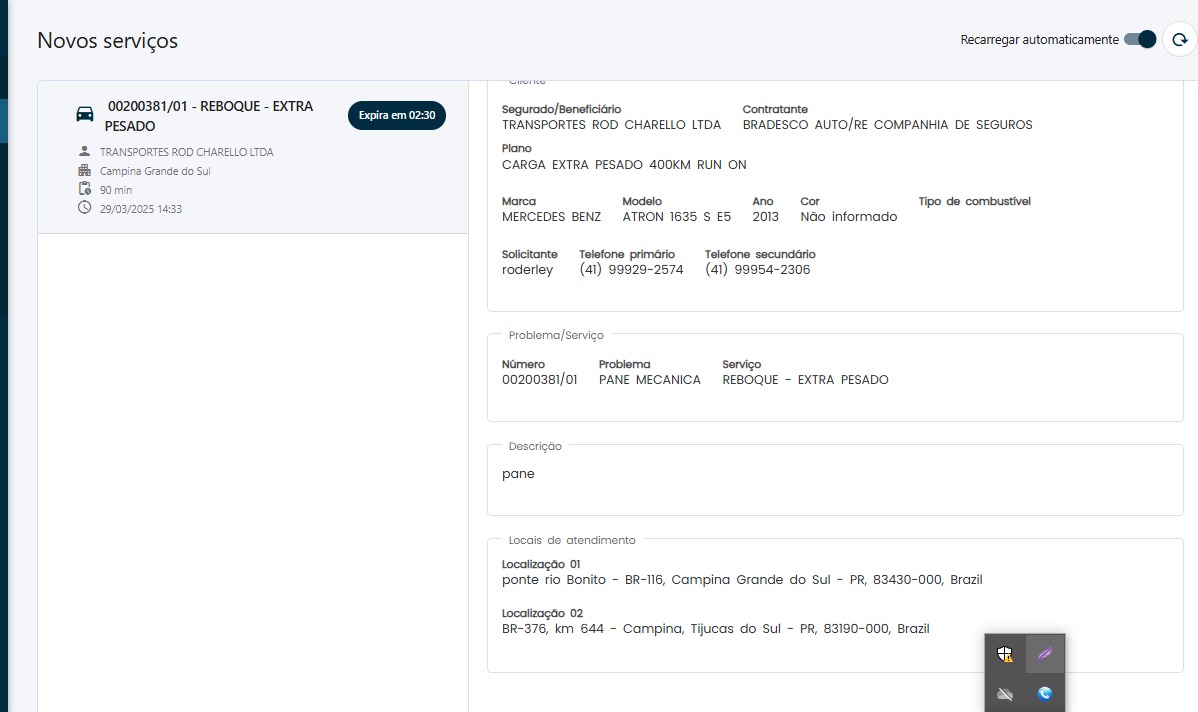Click the Localização 01 label

[541, 565]
